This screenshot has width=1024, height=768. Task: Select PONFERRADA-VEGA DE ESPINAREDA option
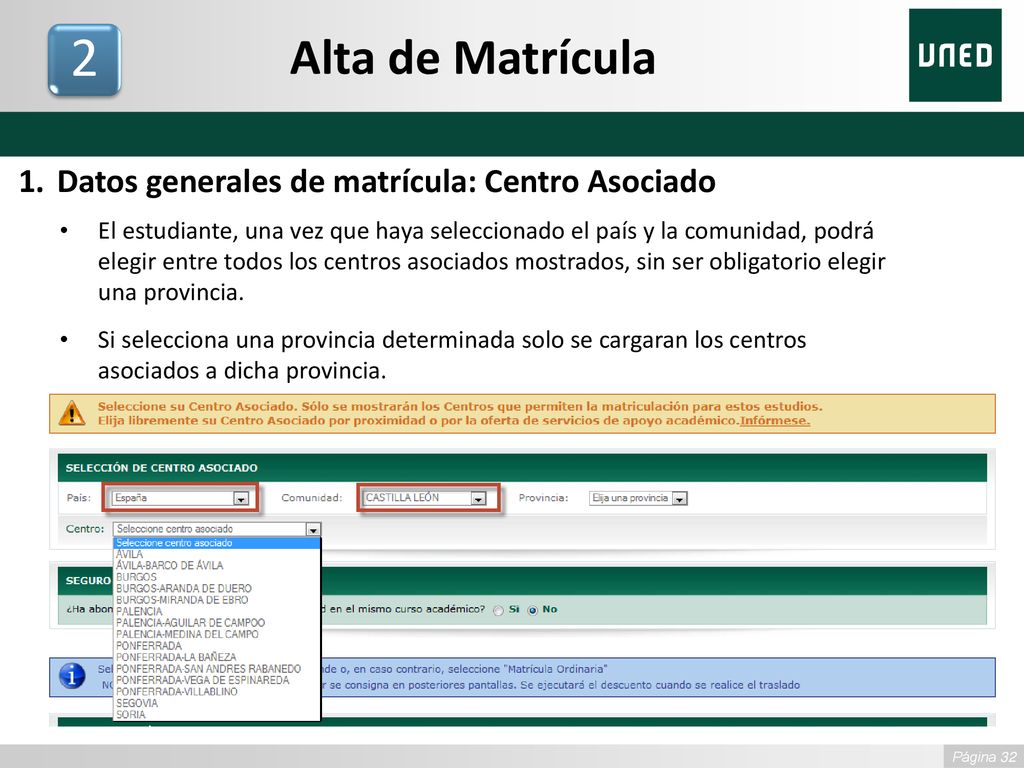217,680
